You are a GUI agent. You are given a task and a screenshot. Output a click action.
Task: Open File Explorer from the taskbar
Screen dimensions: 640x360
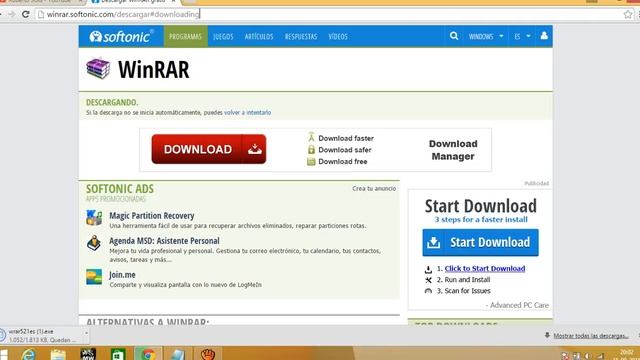pos(58,354)
